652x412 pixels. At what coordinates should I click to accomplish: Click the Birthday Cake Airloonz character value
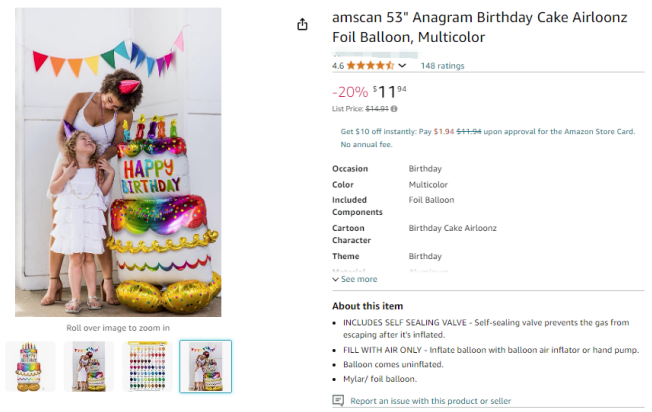click(x=452, y=228)
